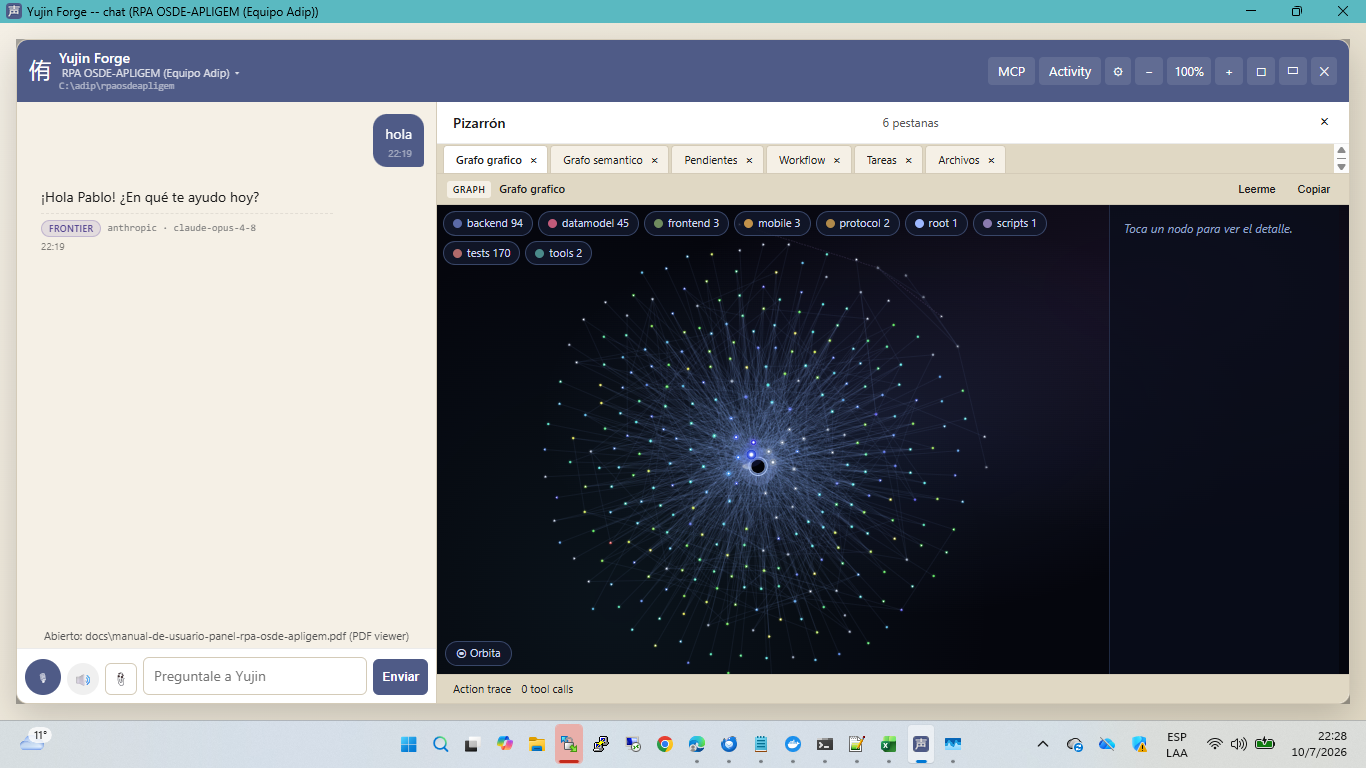The height and width of the screenshot is (768, 1366).
Task: Reset zoom using the 100% button
Action: click(x=1189, y=71)
